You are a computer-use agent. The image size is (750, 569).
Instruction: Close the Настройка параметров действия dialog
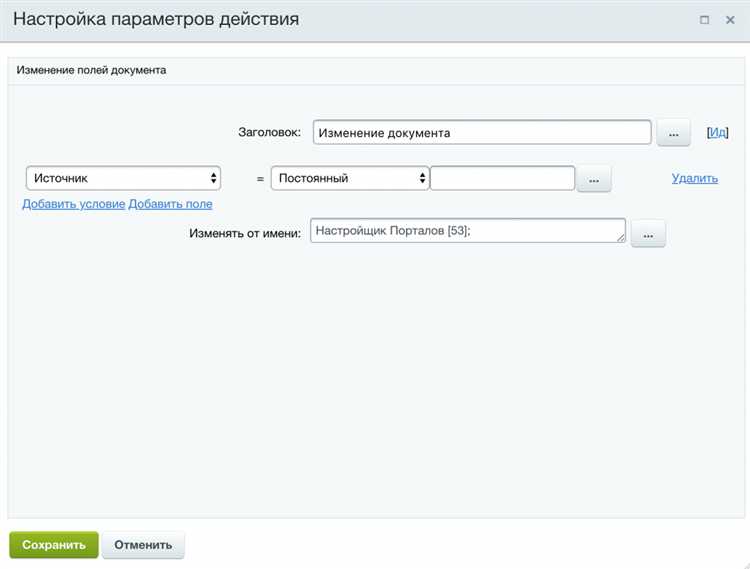tap(730, 20)
